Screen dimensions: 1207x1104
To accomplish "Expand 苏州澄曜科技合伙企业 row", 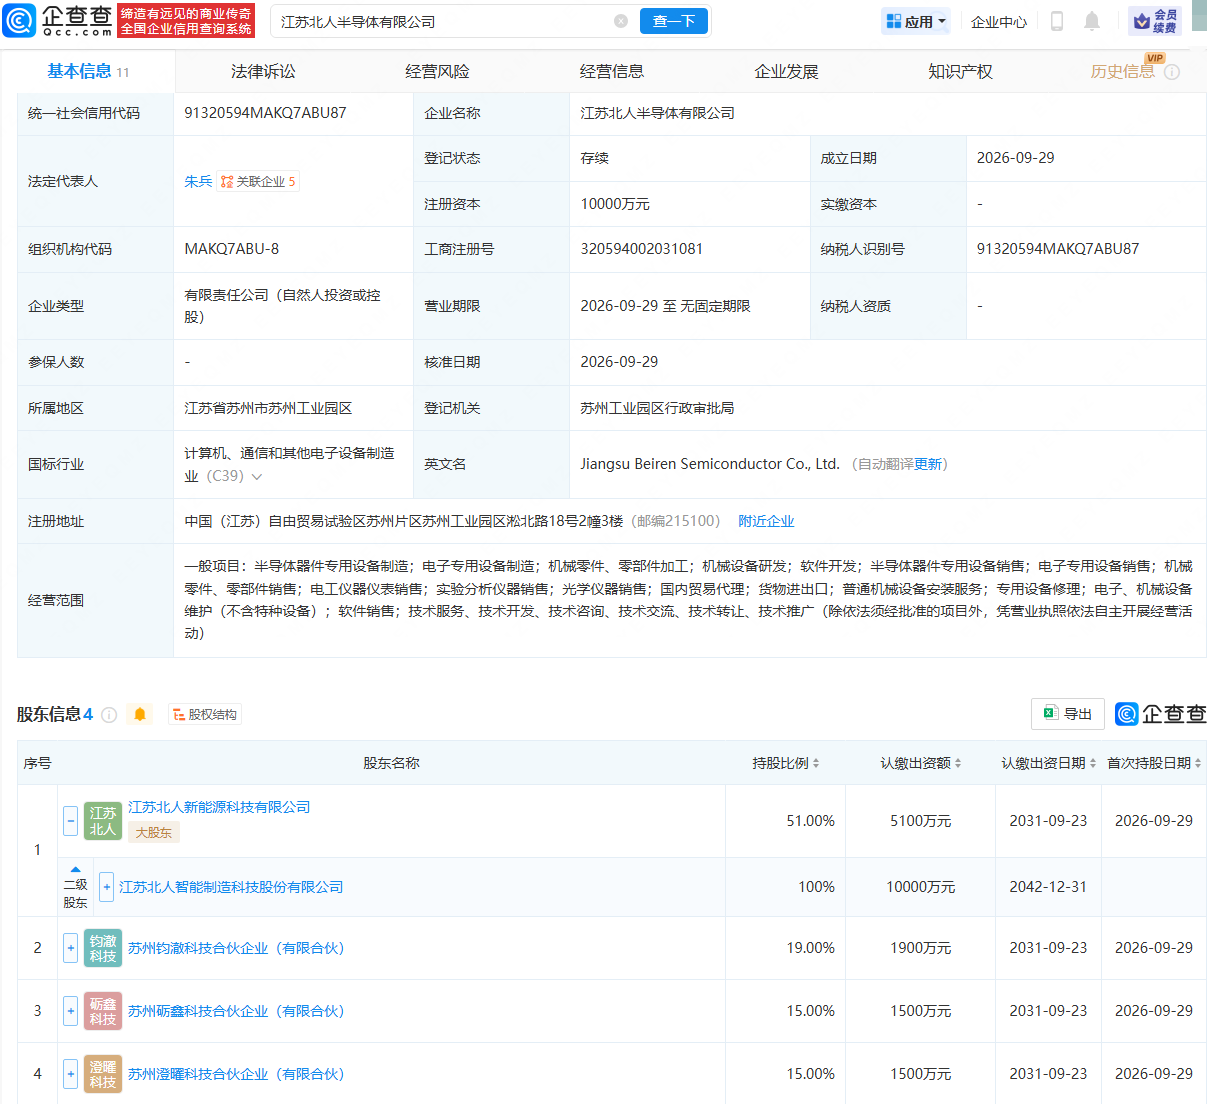I will pos(70,1074).
